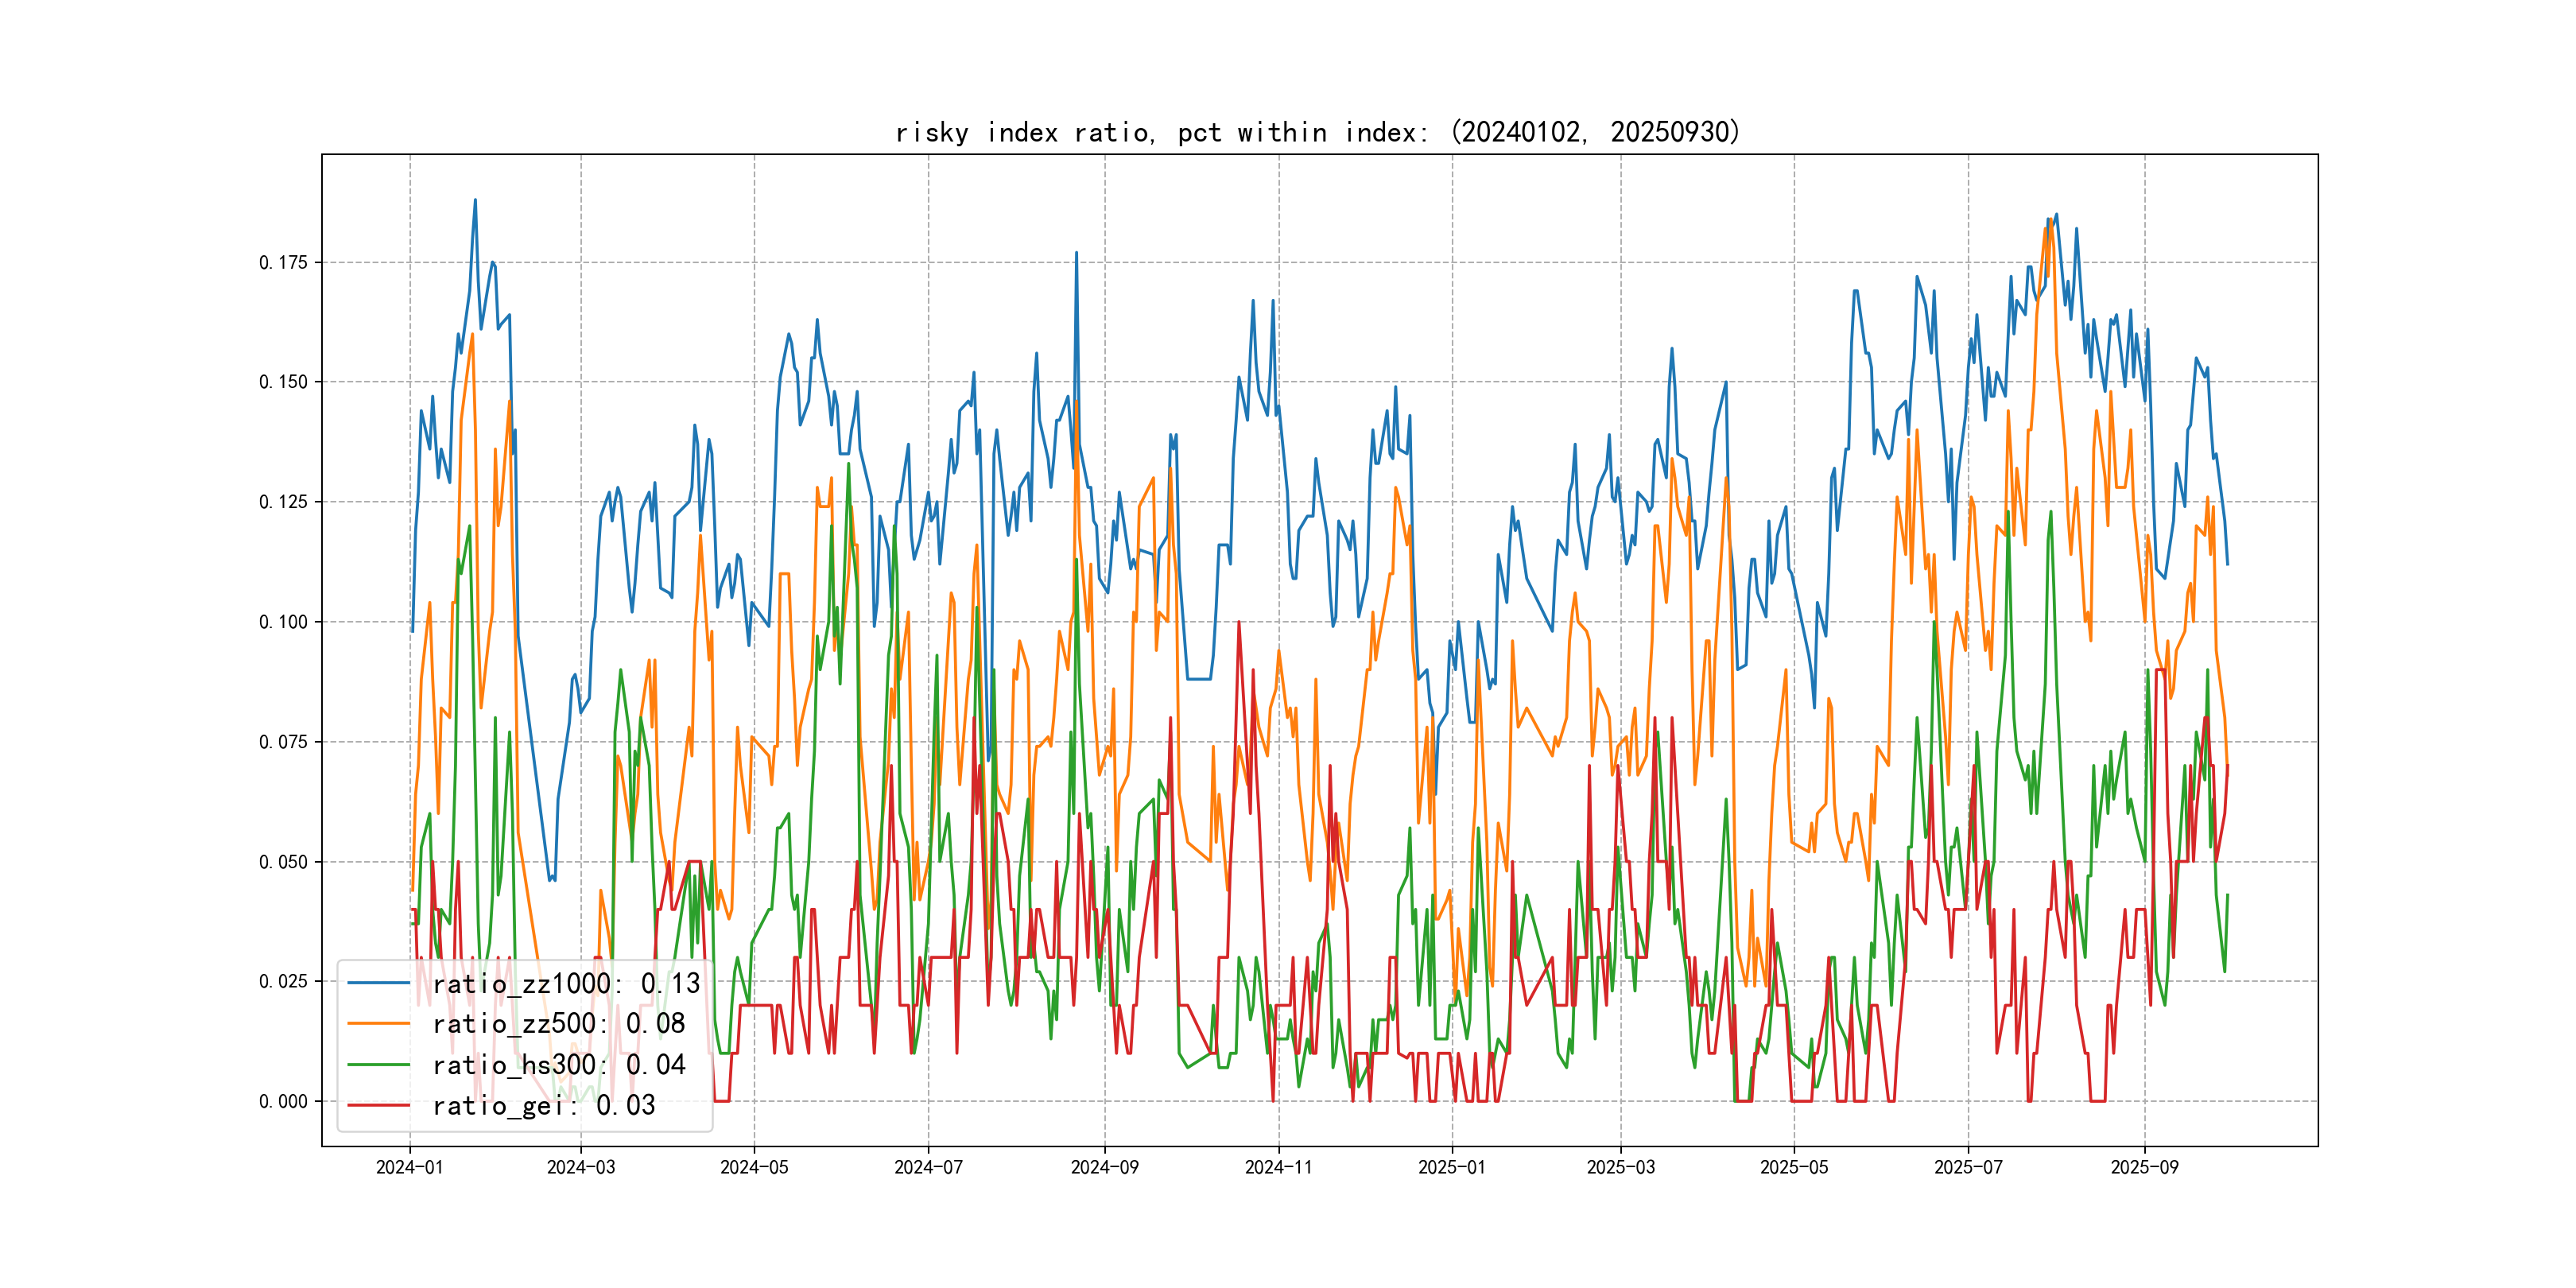Click the 2025-09 x-axis tick label

tap(2144, 1167)
